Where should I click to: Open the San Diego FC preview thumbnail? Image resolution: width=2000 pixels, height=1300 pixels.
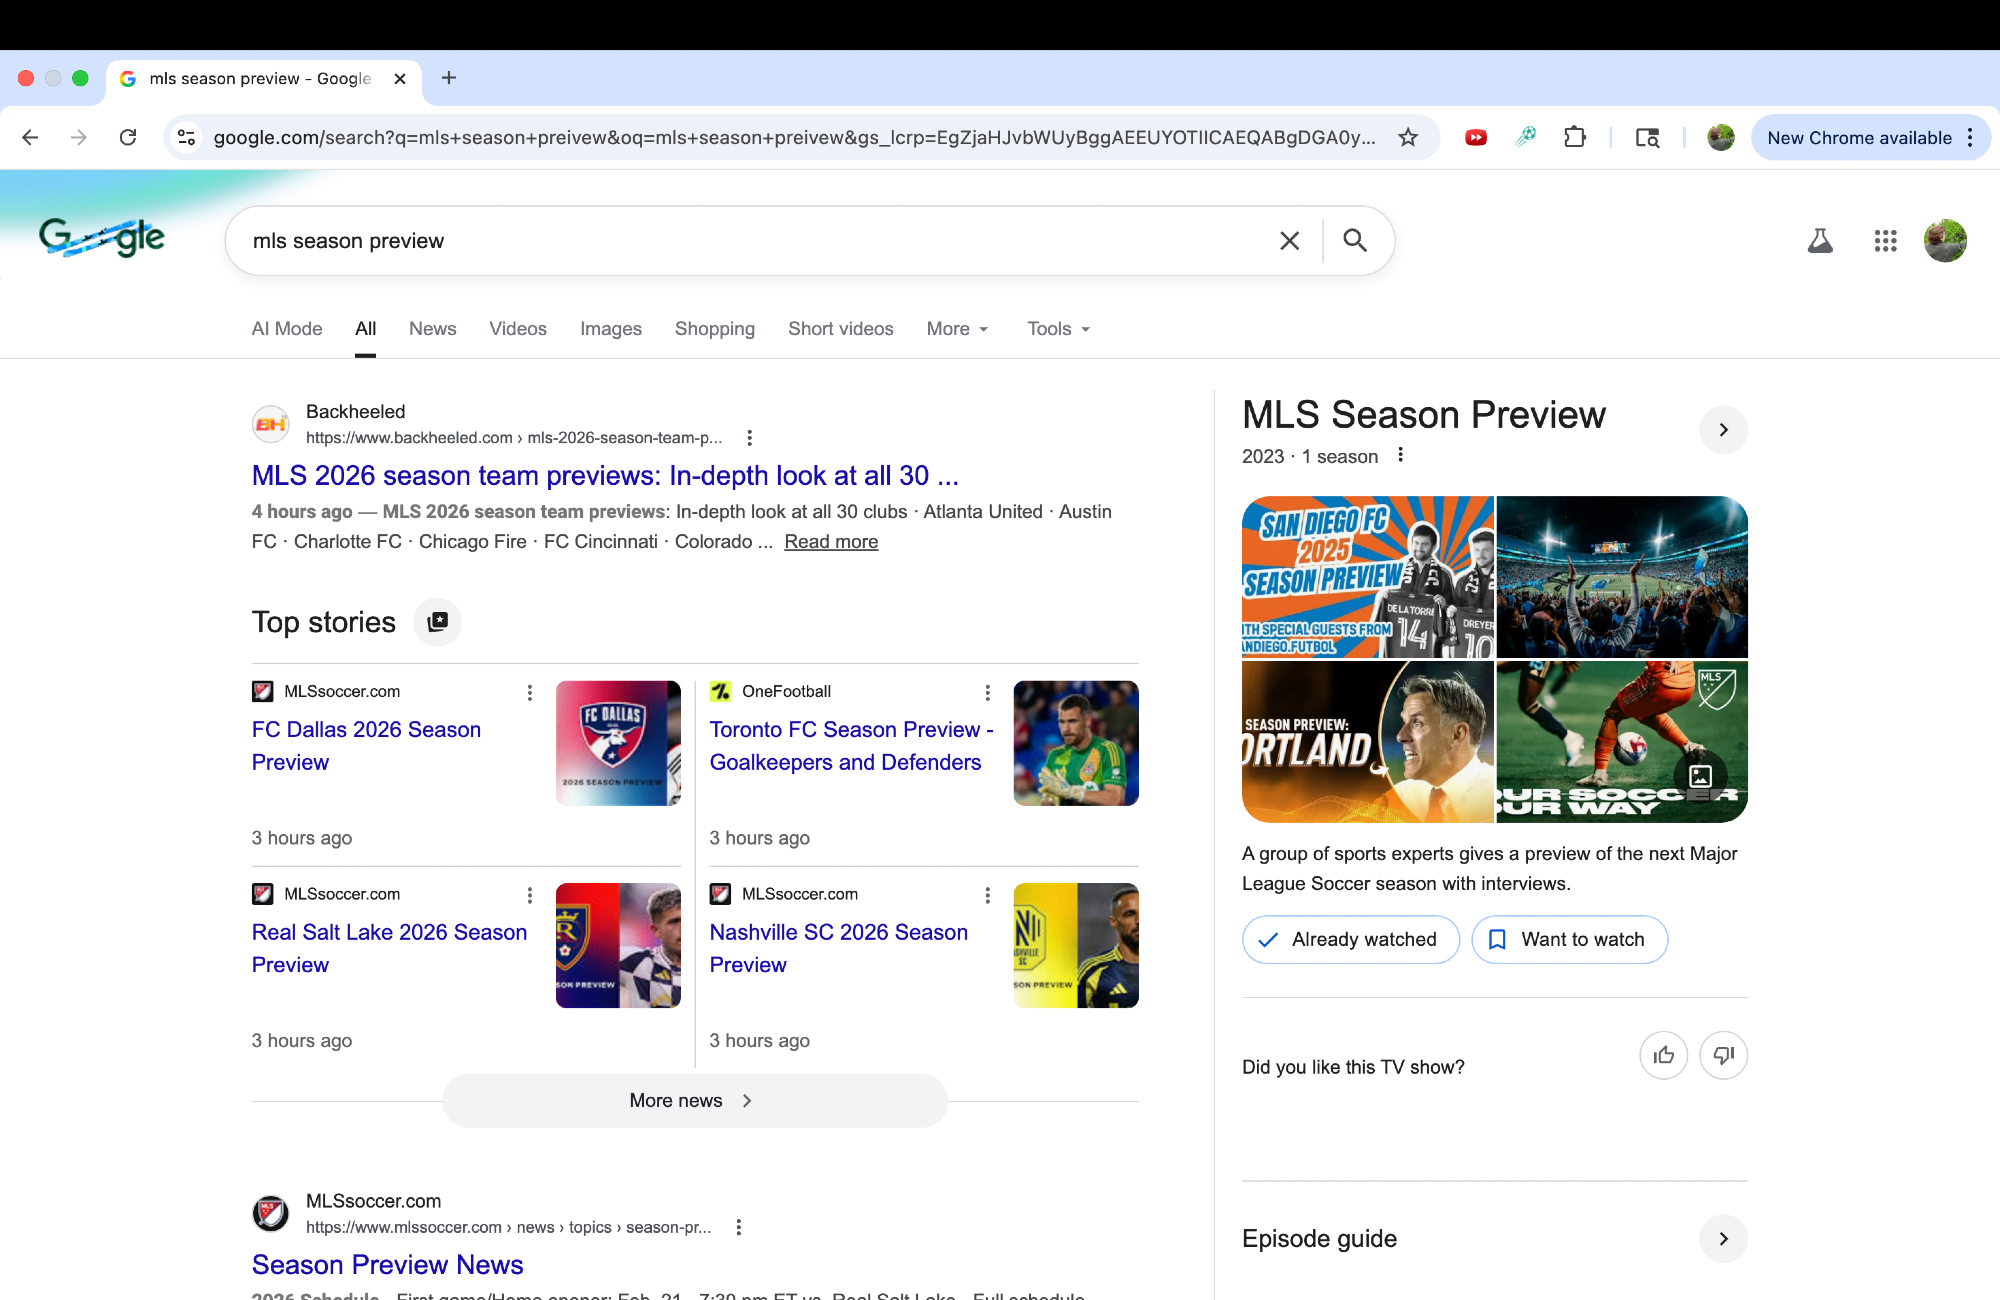pos(1367,577)
